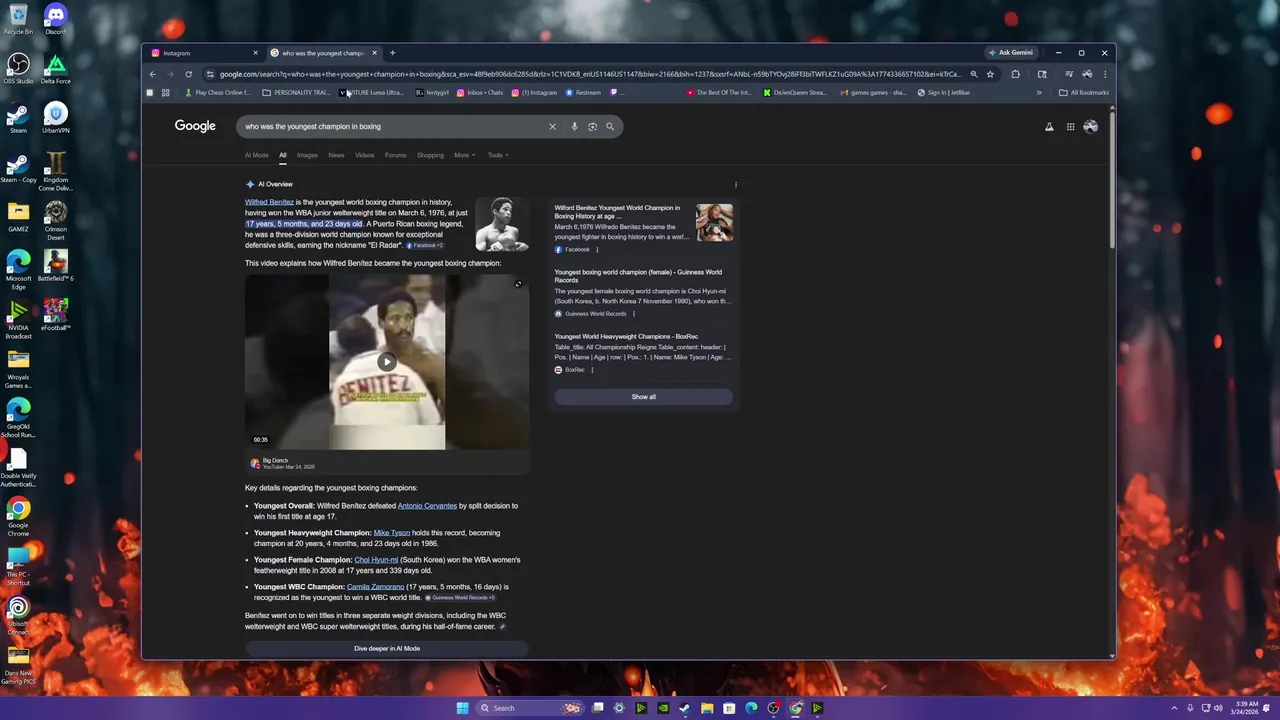The height and width of the screenshot is (720, 1280).
Task: Open options for the Guinness World Records source
Action: click(633, 314)
